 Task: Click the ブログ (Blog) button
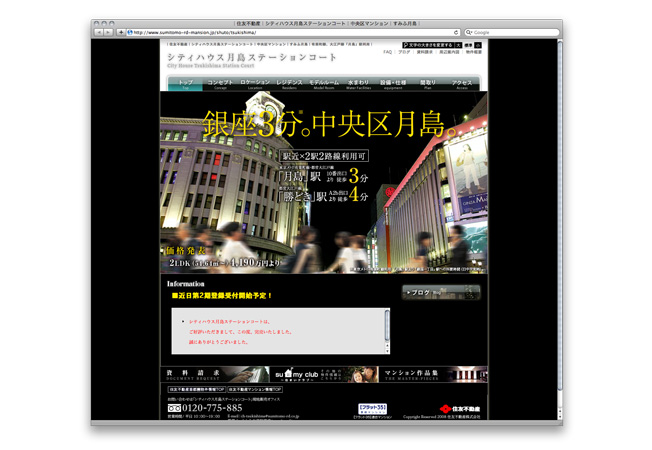point(440,293)
